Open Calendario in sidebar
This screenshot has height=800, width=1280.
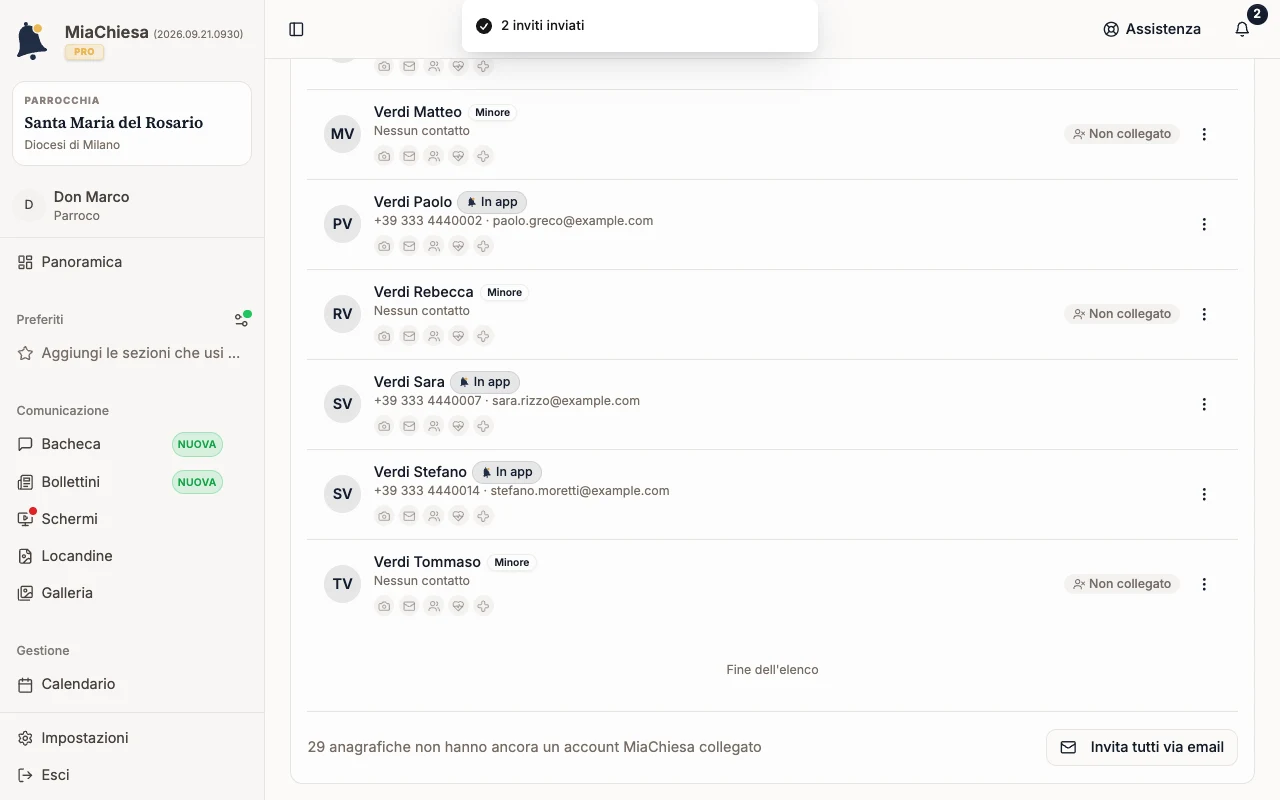(132, 684)
